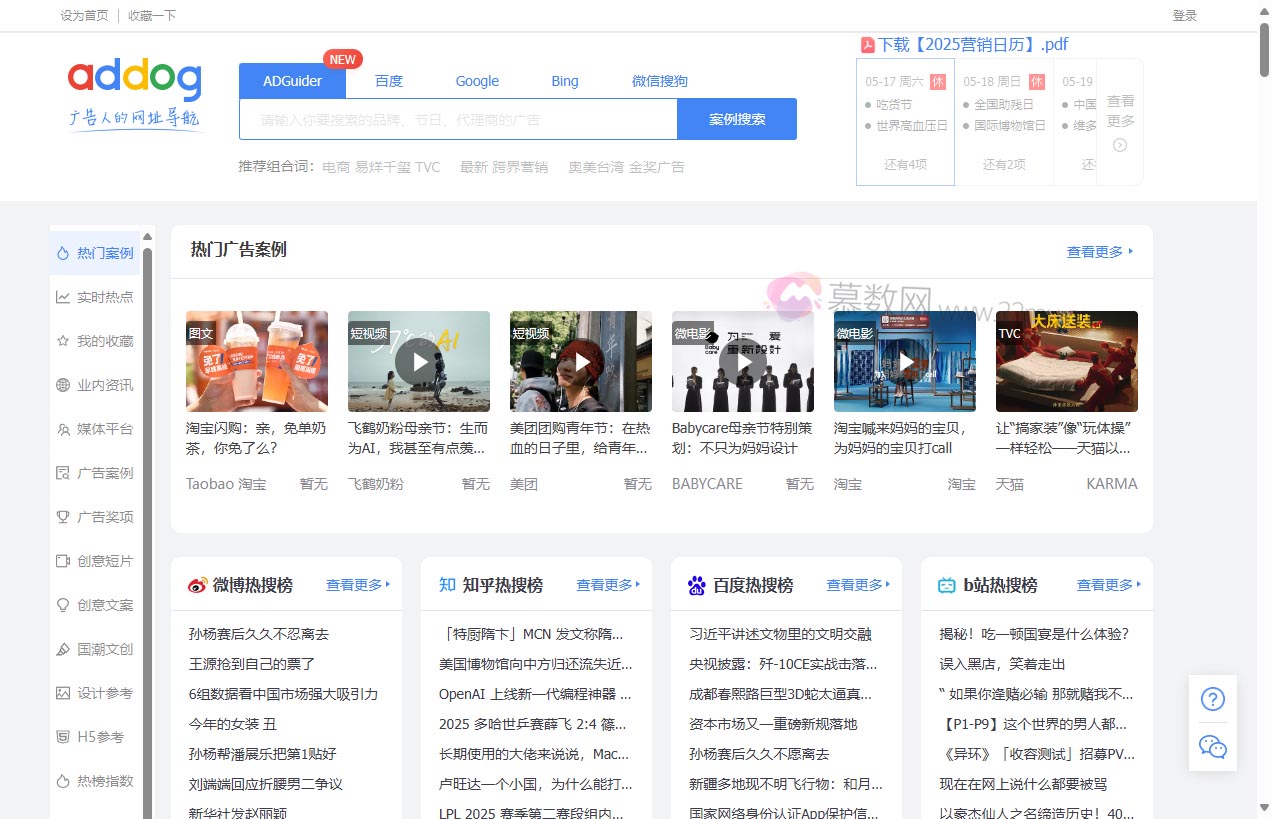Open the 淘宝闪购 免单奶茶 thumbnail

257,361
